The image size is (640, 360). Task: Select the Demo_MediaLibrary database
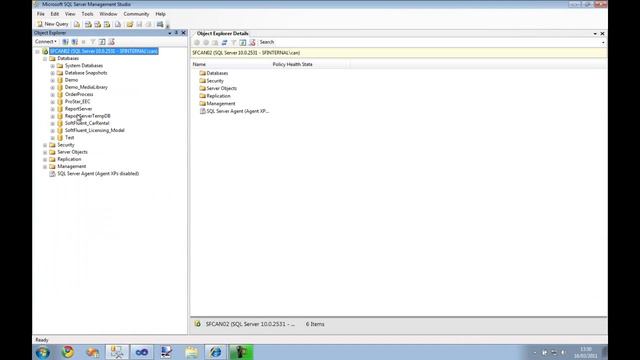pyautogui.click(x=86, y=87)
